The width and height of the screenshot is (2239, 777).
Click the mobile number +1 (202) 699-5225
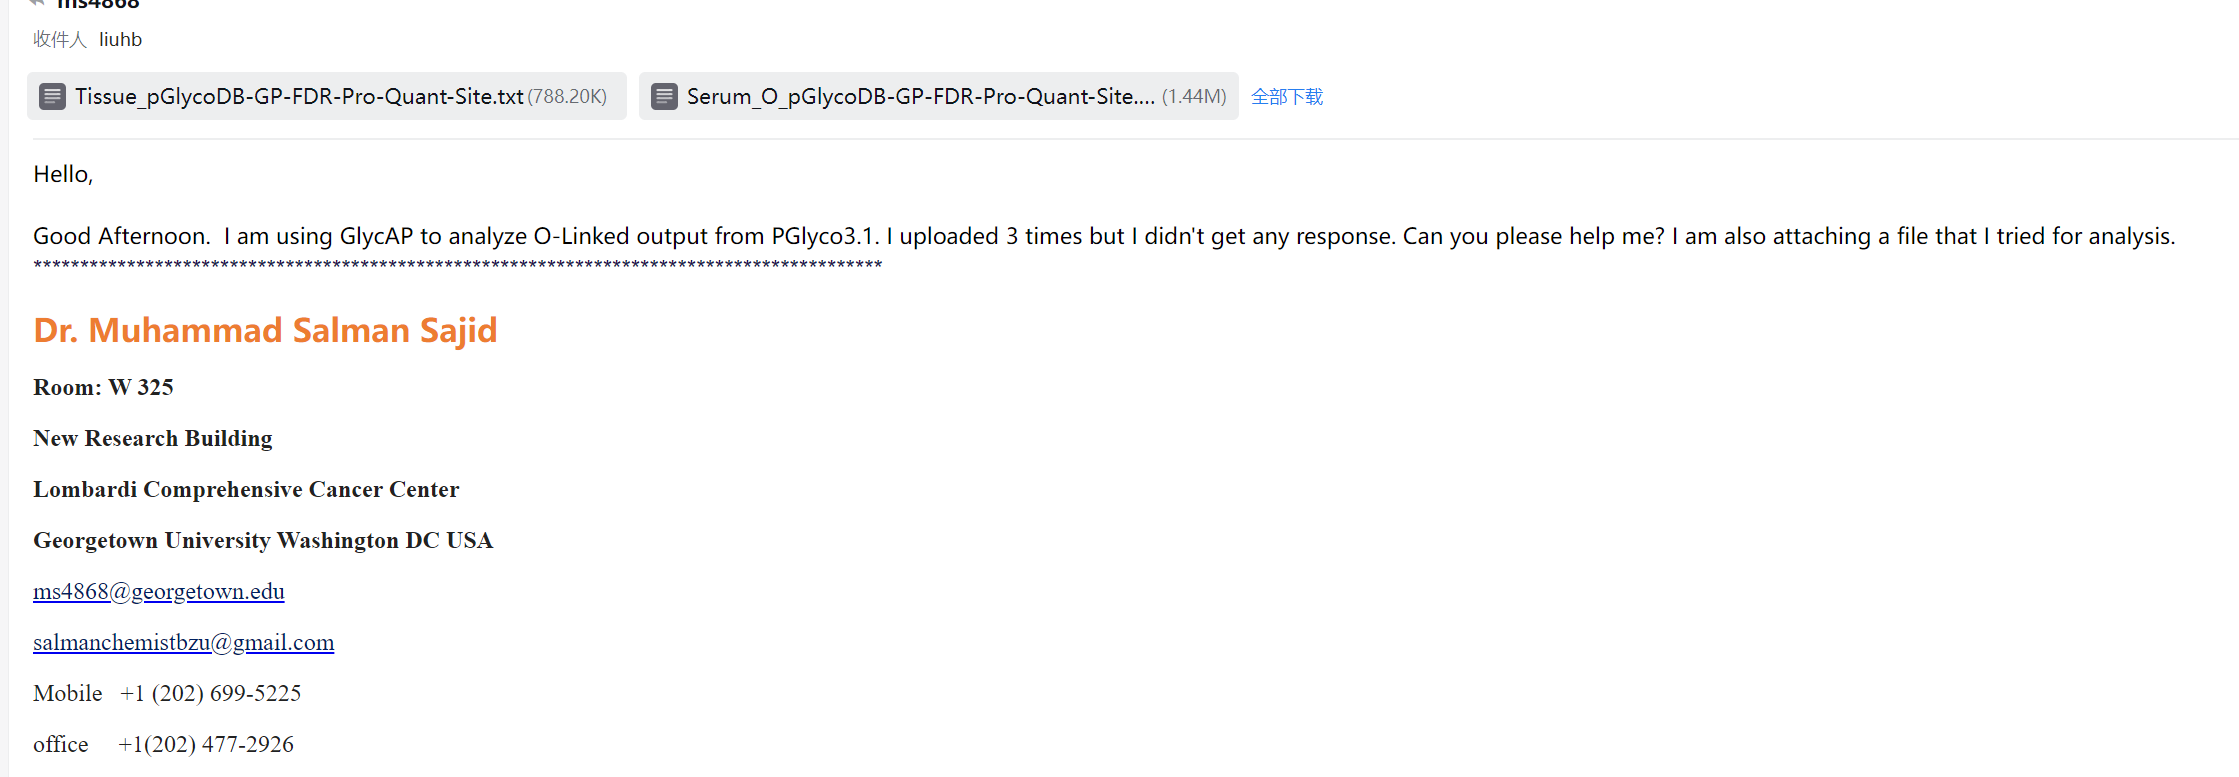pos(210,693)
